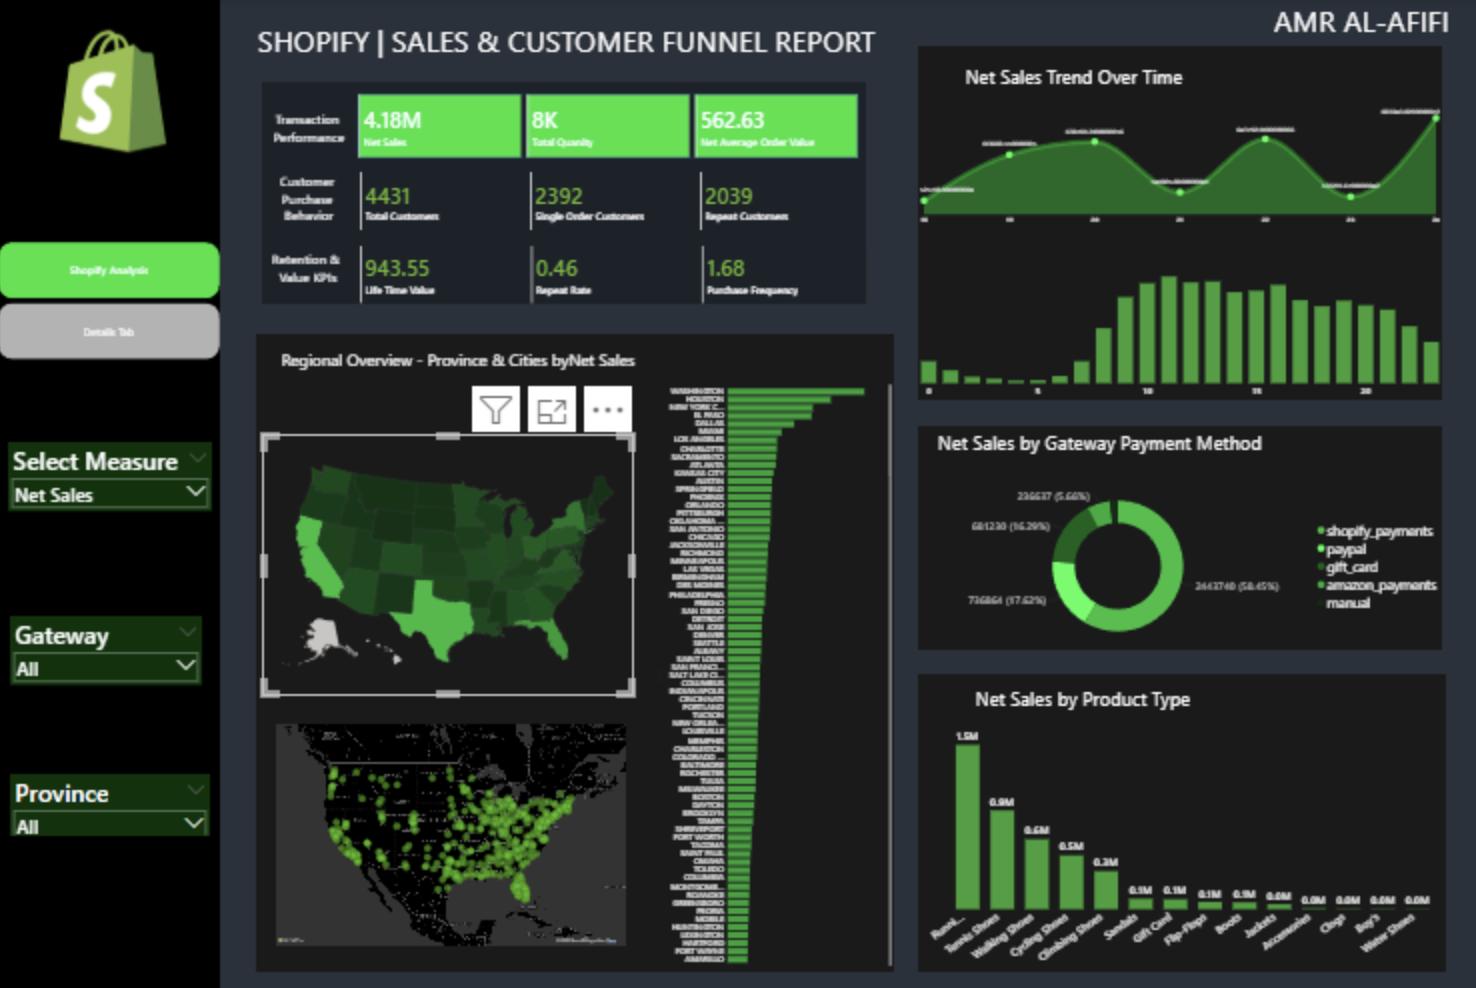Click the 0.3M Climbing Shoes bar
This screenshot has width=1476, height=988.
tap(1106, 889)
